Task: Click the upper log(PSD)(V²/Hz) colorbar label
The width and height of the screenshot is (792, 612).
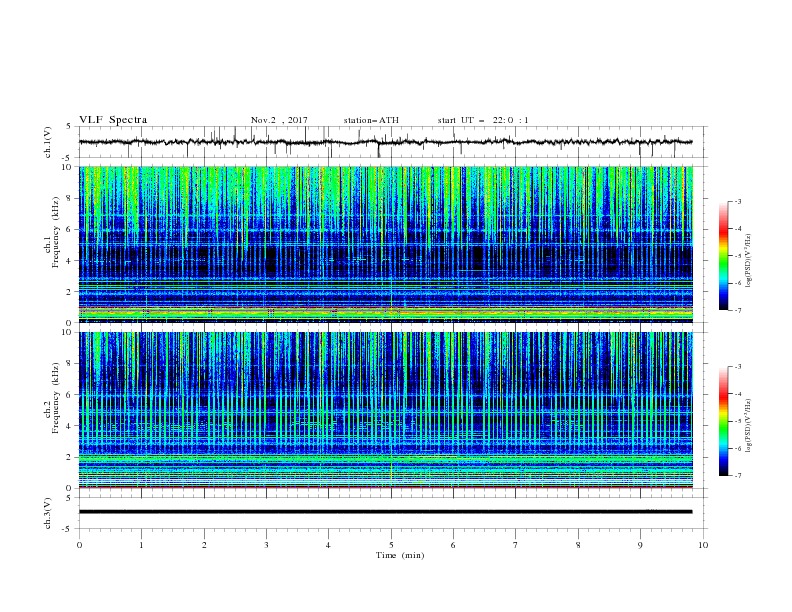Action: [749, 261]
